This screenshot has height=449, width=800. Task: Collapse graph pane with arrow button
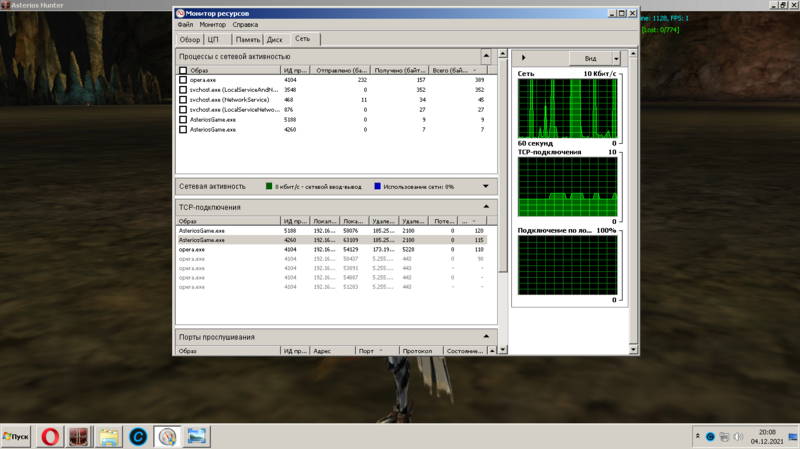click(523, 58)
